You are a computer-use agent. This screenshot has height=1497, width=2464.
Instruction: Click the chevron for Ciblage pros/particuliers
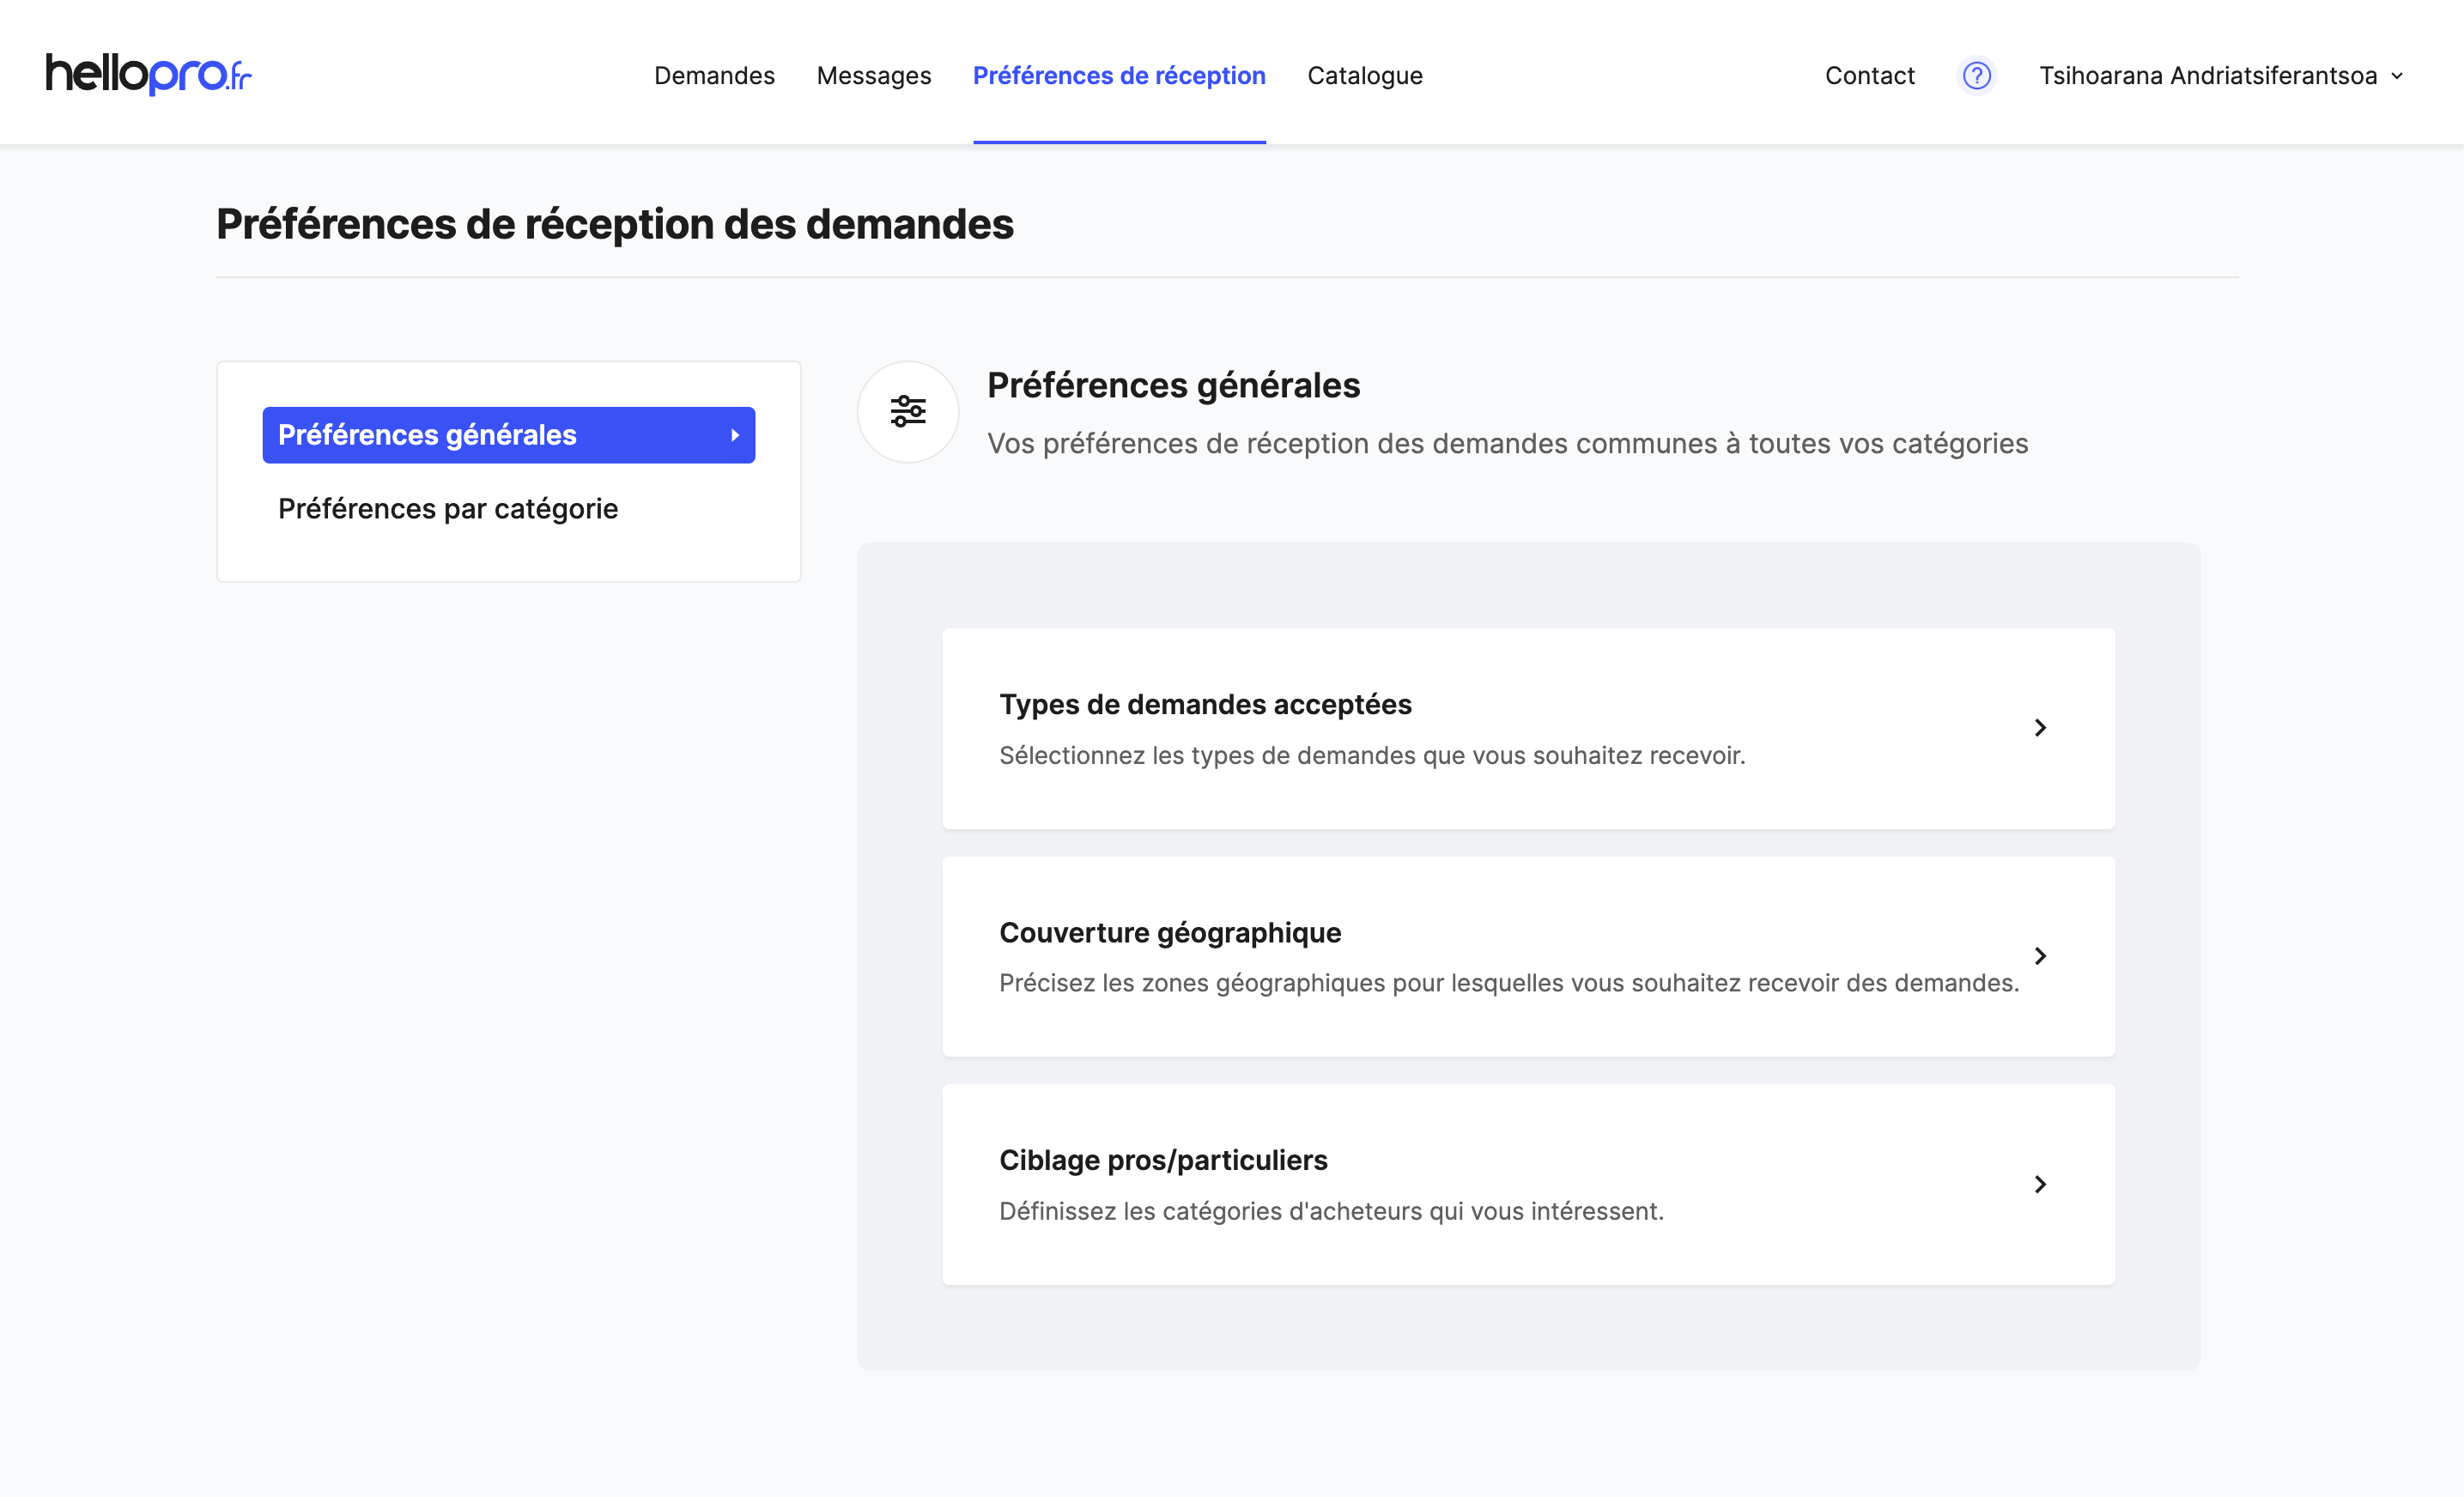[2040, 1184]
